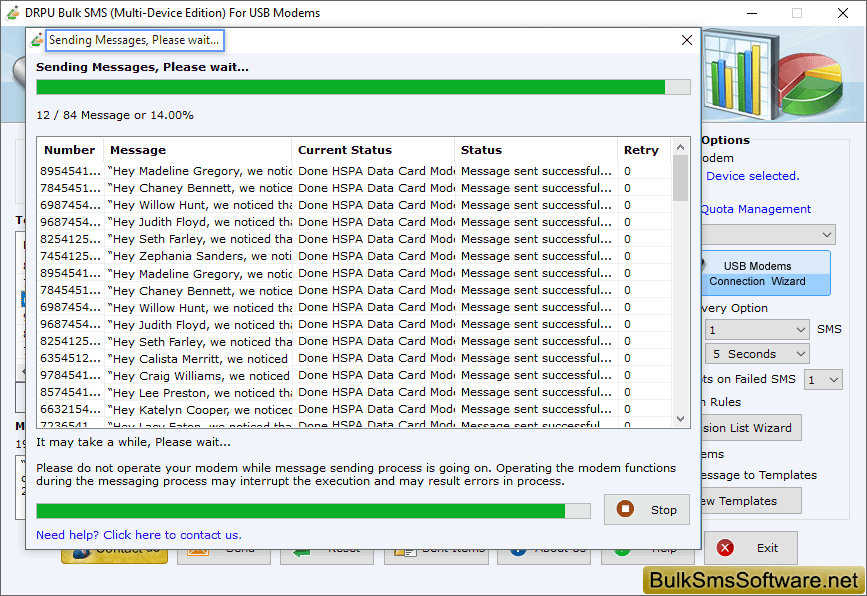867x596 pixels.
Task: Click the Exit button in main window
Action: pyautogui.click(x=750, y=548)
